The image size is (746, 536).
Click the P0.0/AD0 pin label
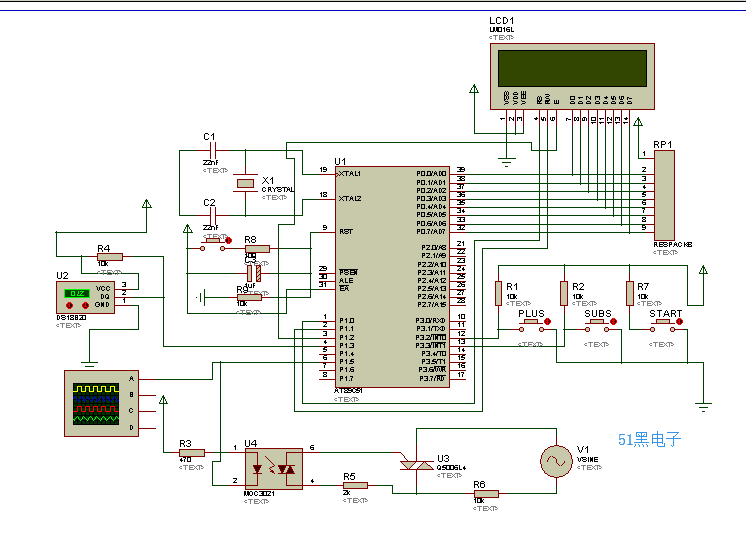tap(431, 174)
